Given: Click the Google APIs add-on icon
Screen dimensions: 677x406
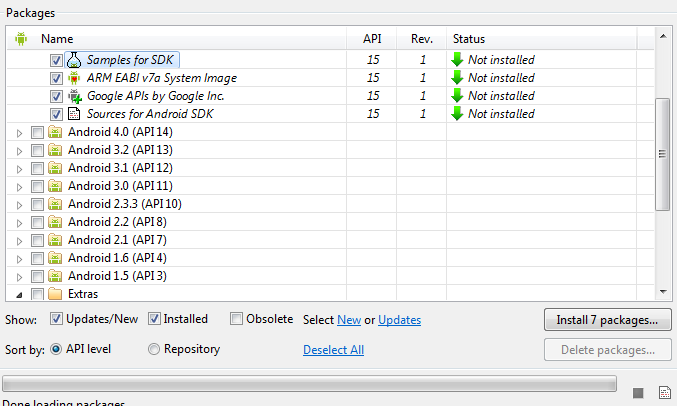Looking at the screenshot, I should [75, 96].
